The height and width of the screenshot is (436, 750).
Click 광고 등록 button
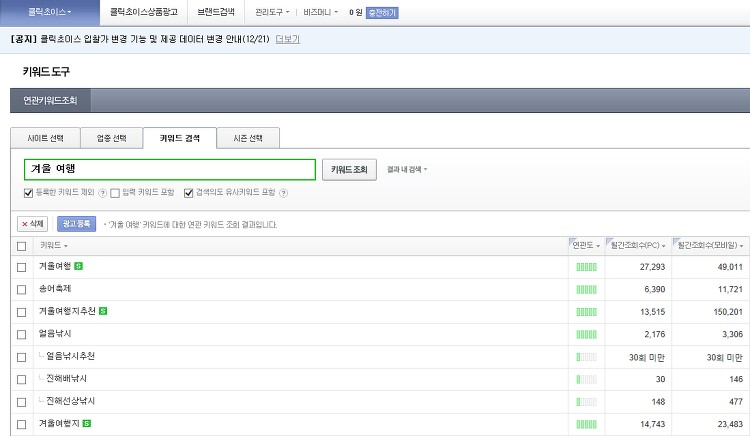coord(77,224)
